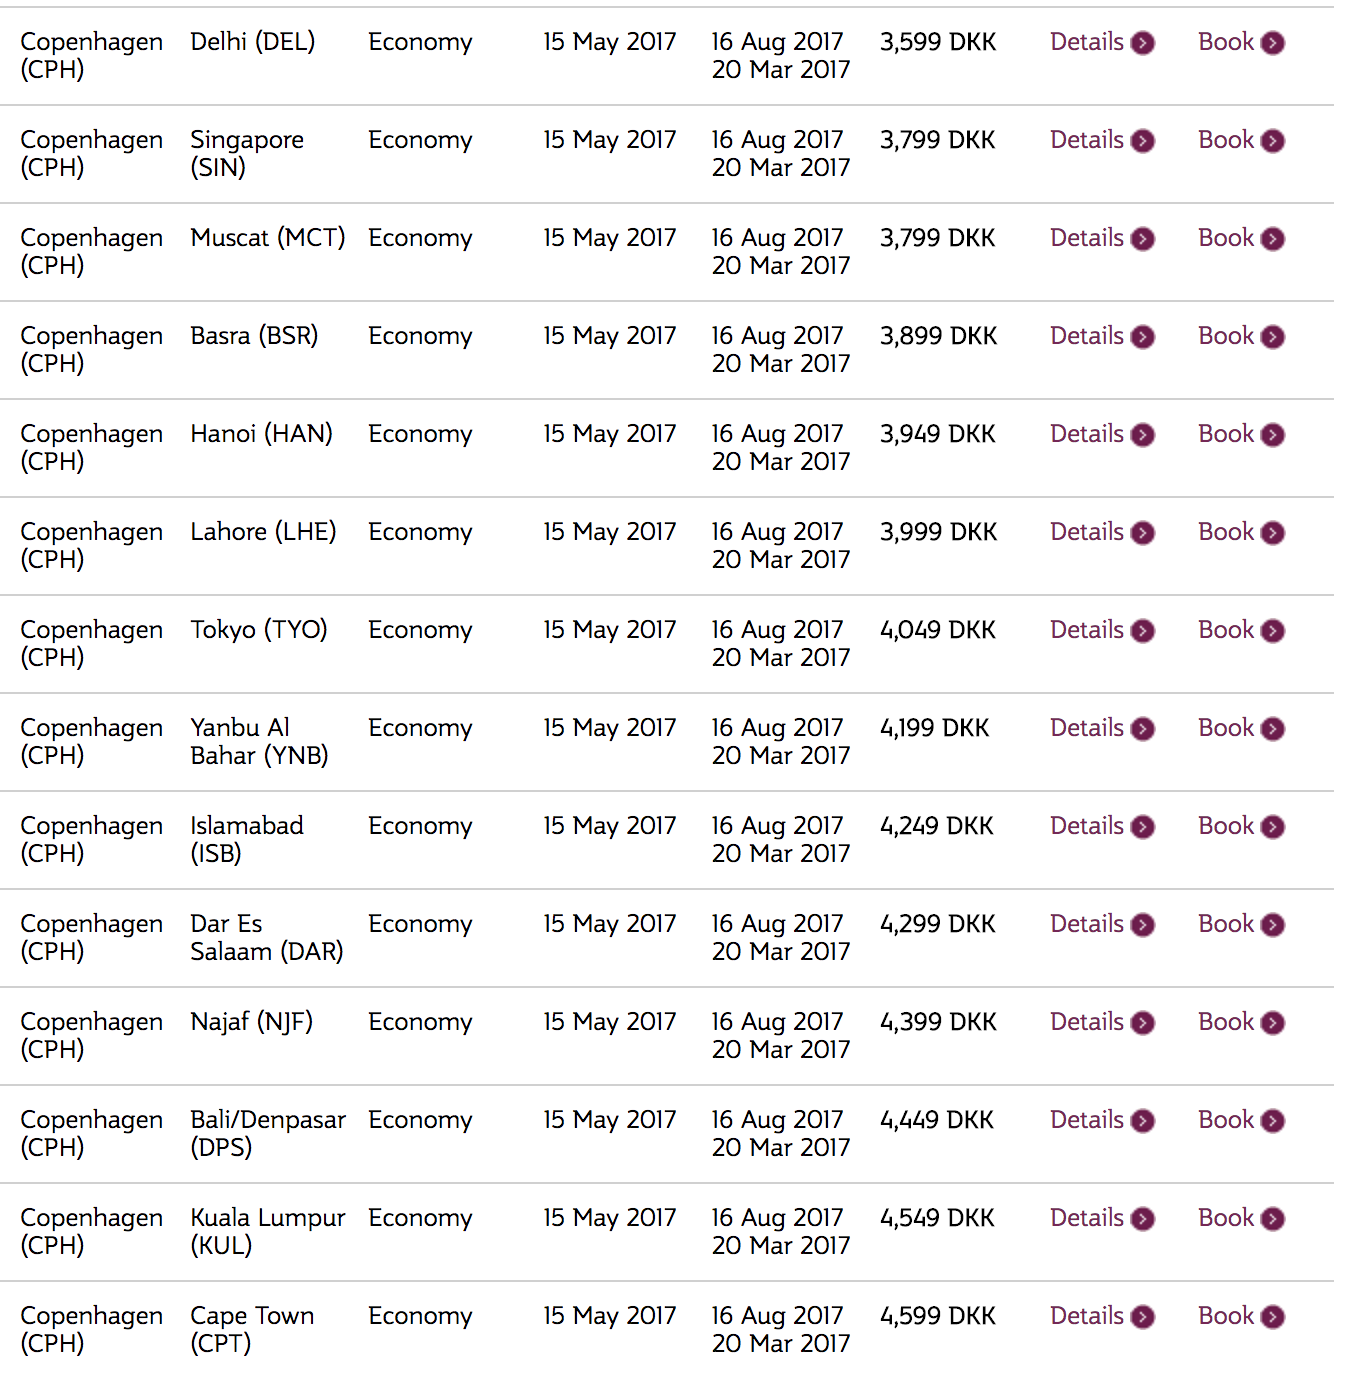
Task: Click the Book arrow icon for Muscat
Action: (1272, 239)
